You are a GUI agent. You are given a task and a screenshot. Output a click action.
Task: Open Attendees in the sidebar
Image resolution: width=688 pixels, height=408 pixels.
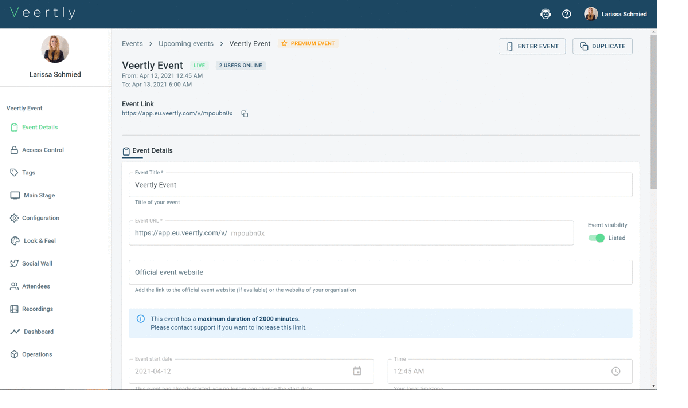30,286
